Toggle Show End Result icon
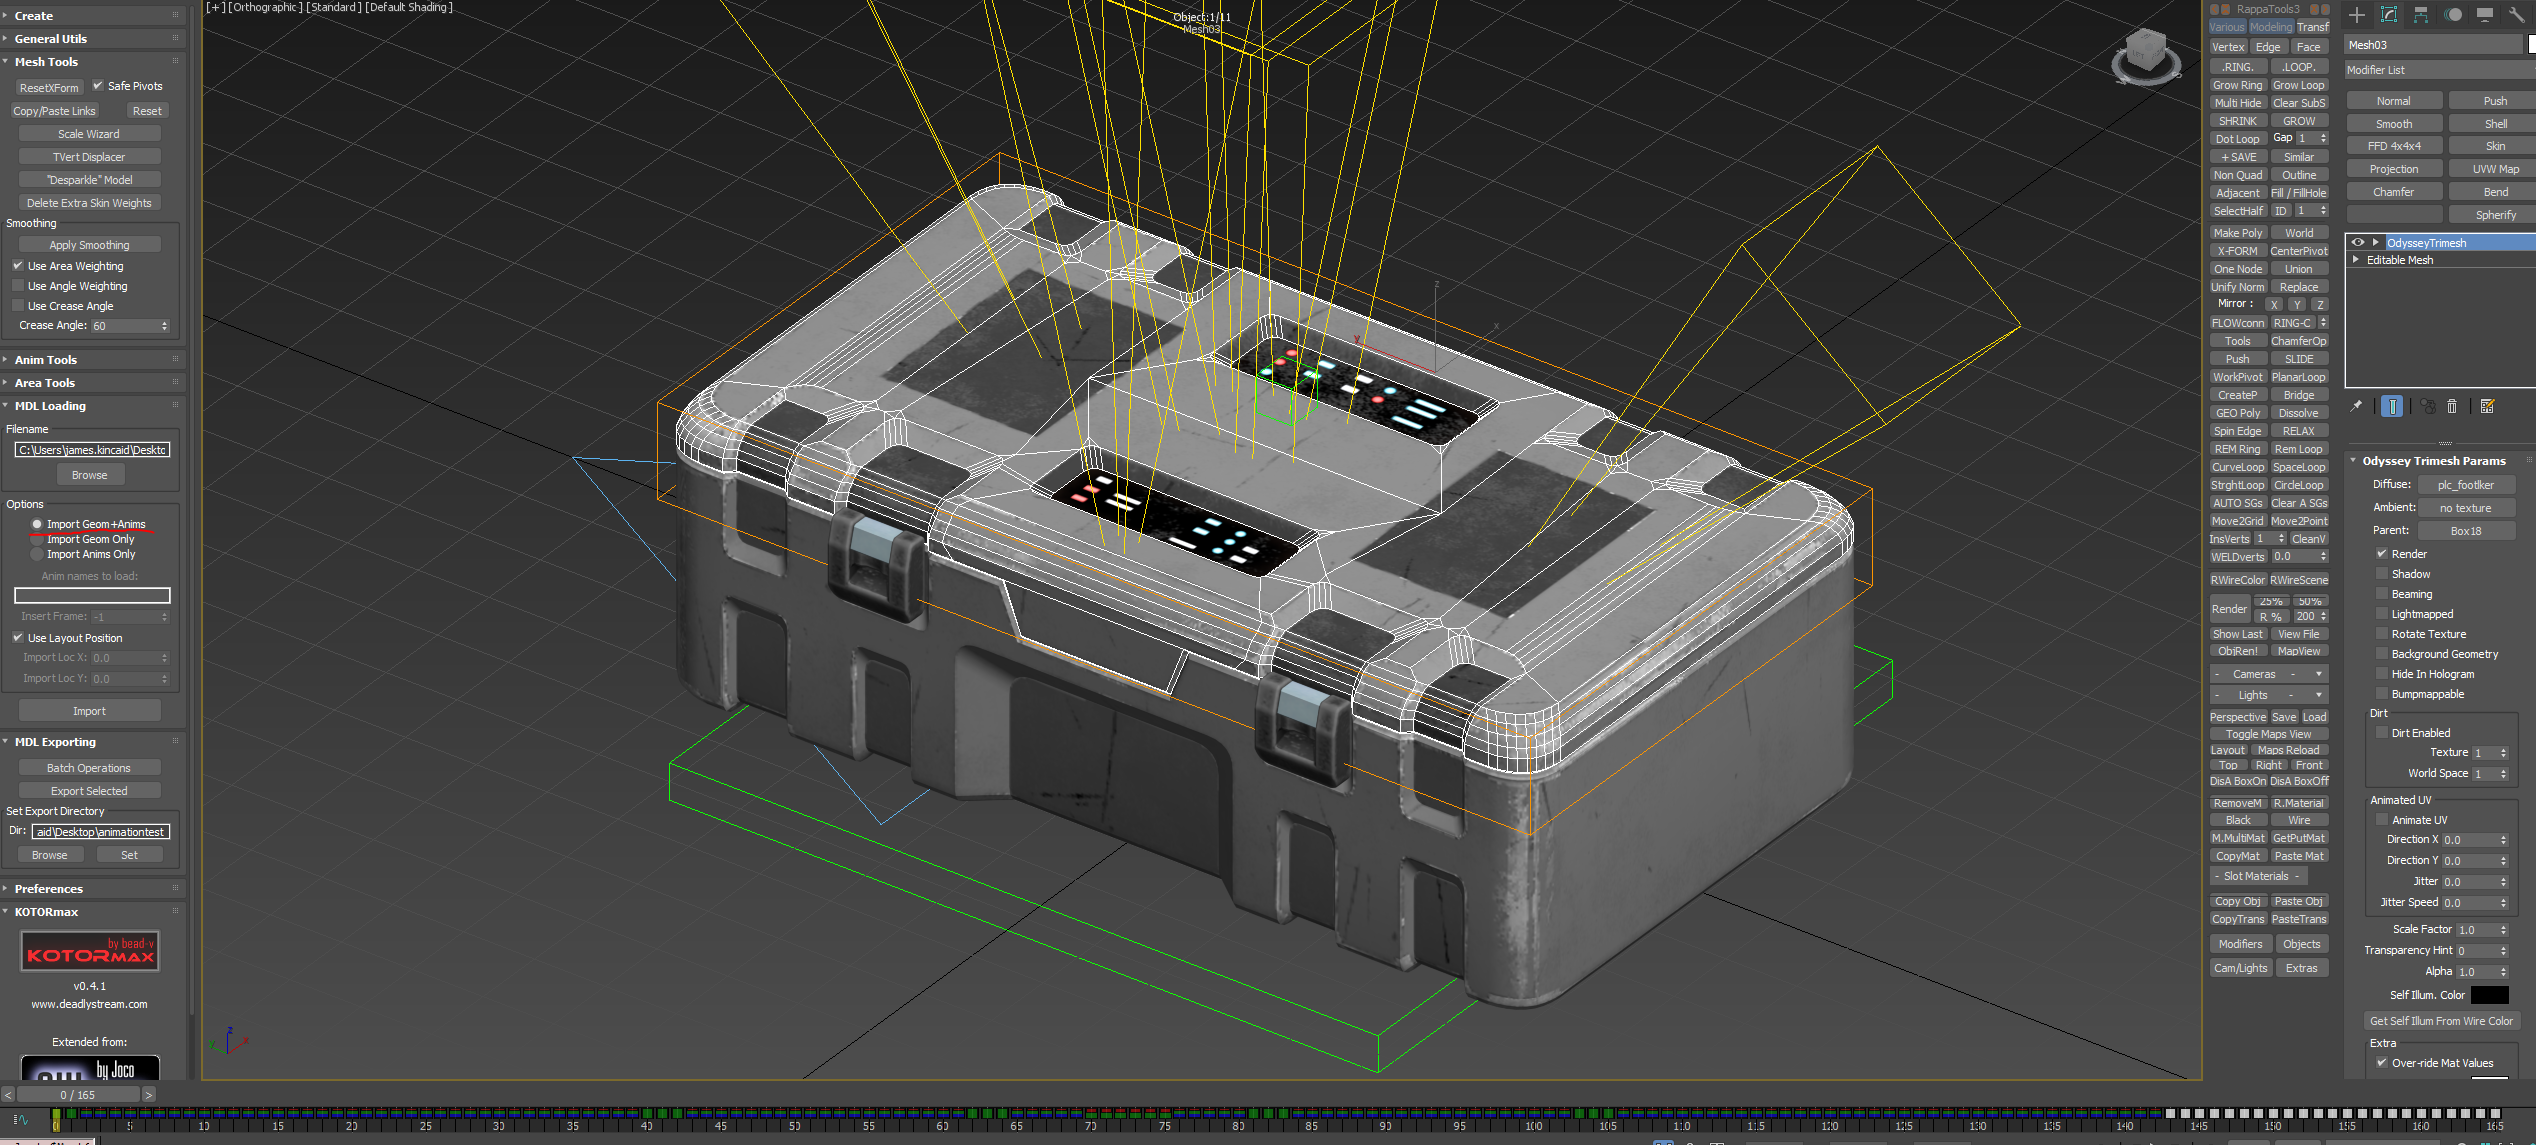This screenshot has width=2536, height=1145. pyautogui.click(x=2392, y=406)
